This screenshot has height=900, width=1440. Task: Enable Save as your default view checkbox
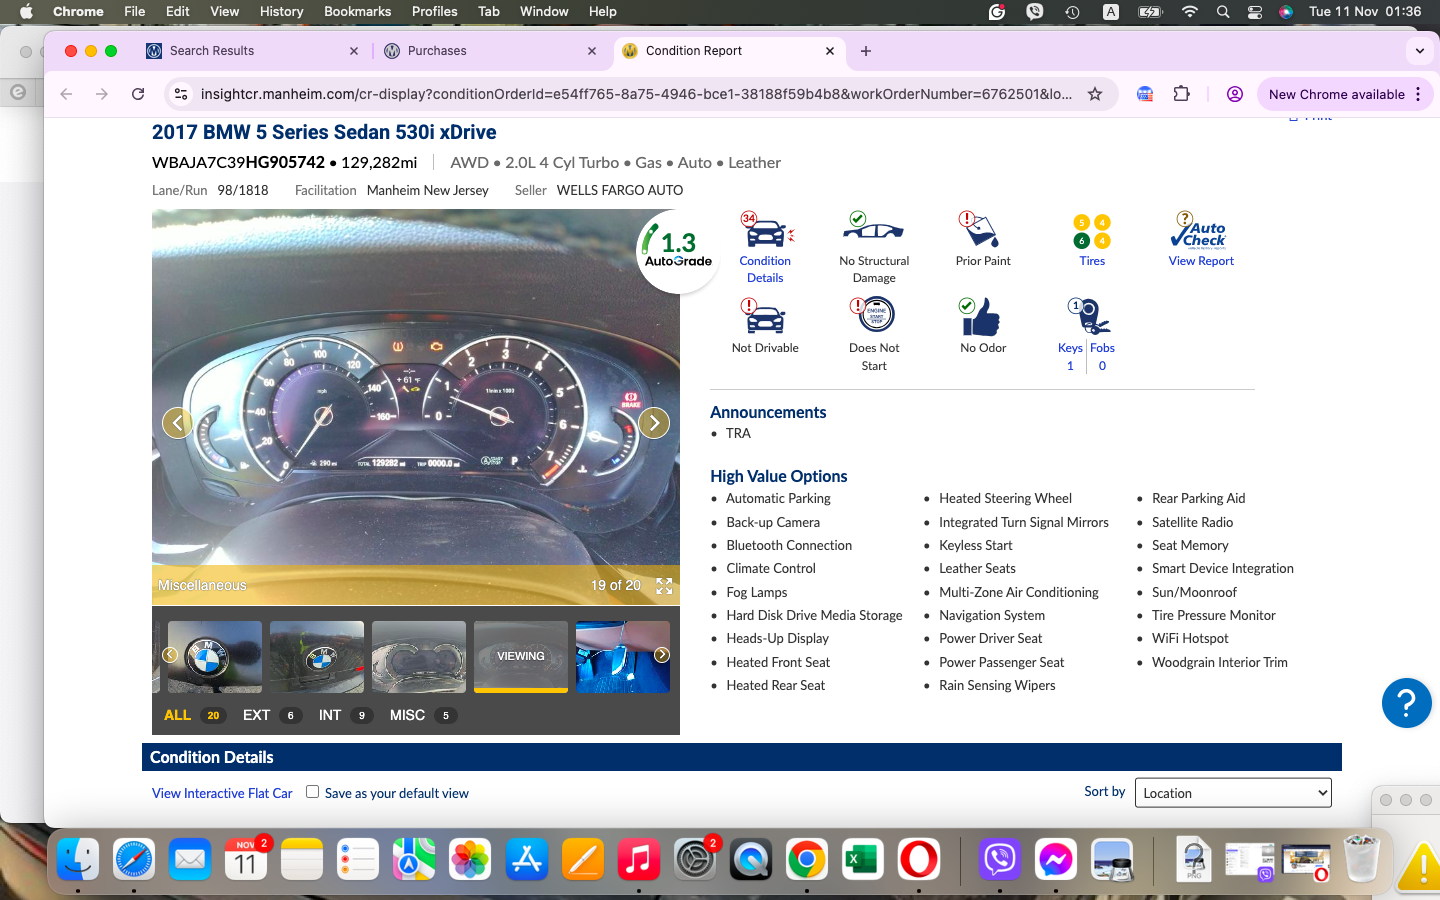pyautogui.click(x=313, y=792)
